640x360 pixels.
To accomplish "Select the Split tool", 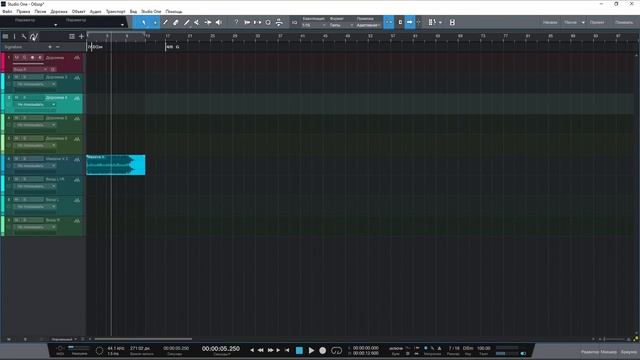I will point(165,22).
